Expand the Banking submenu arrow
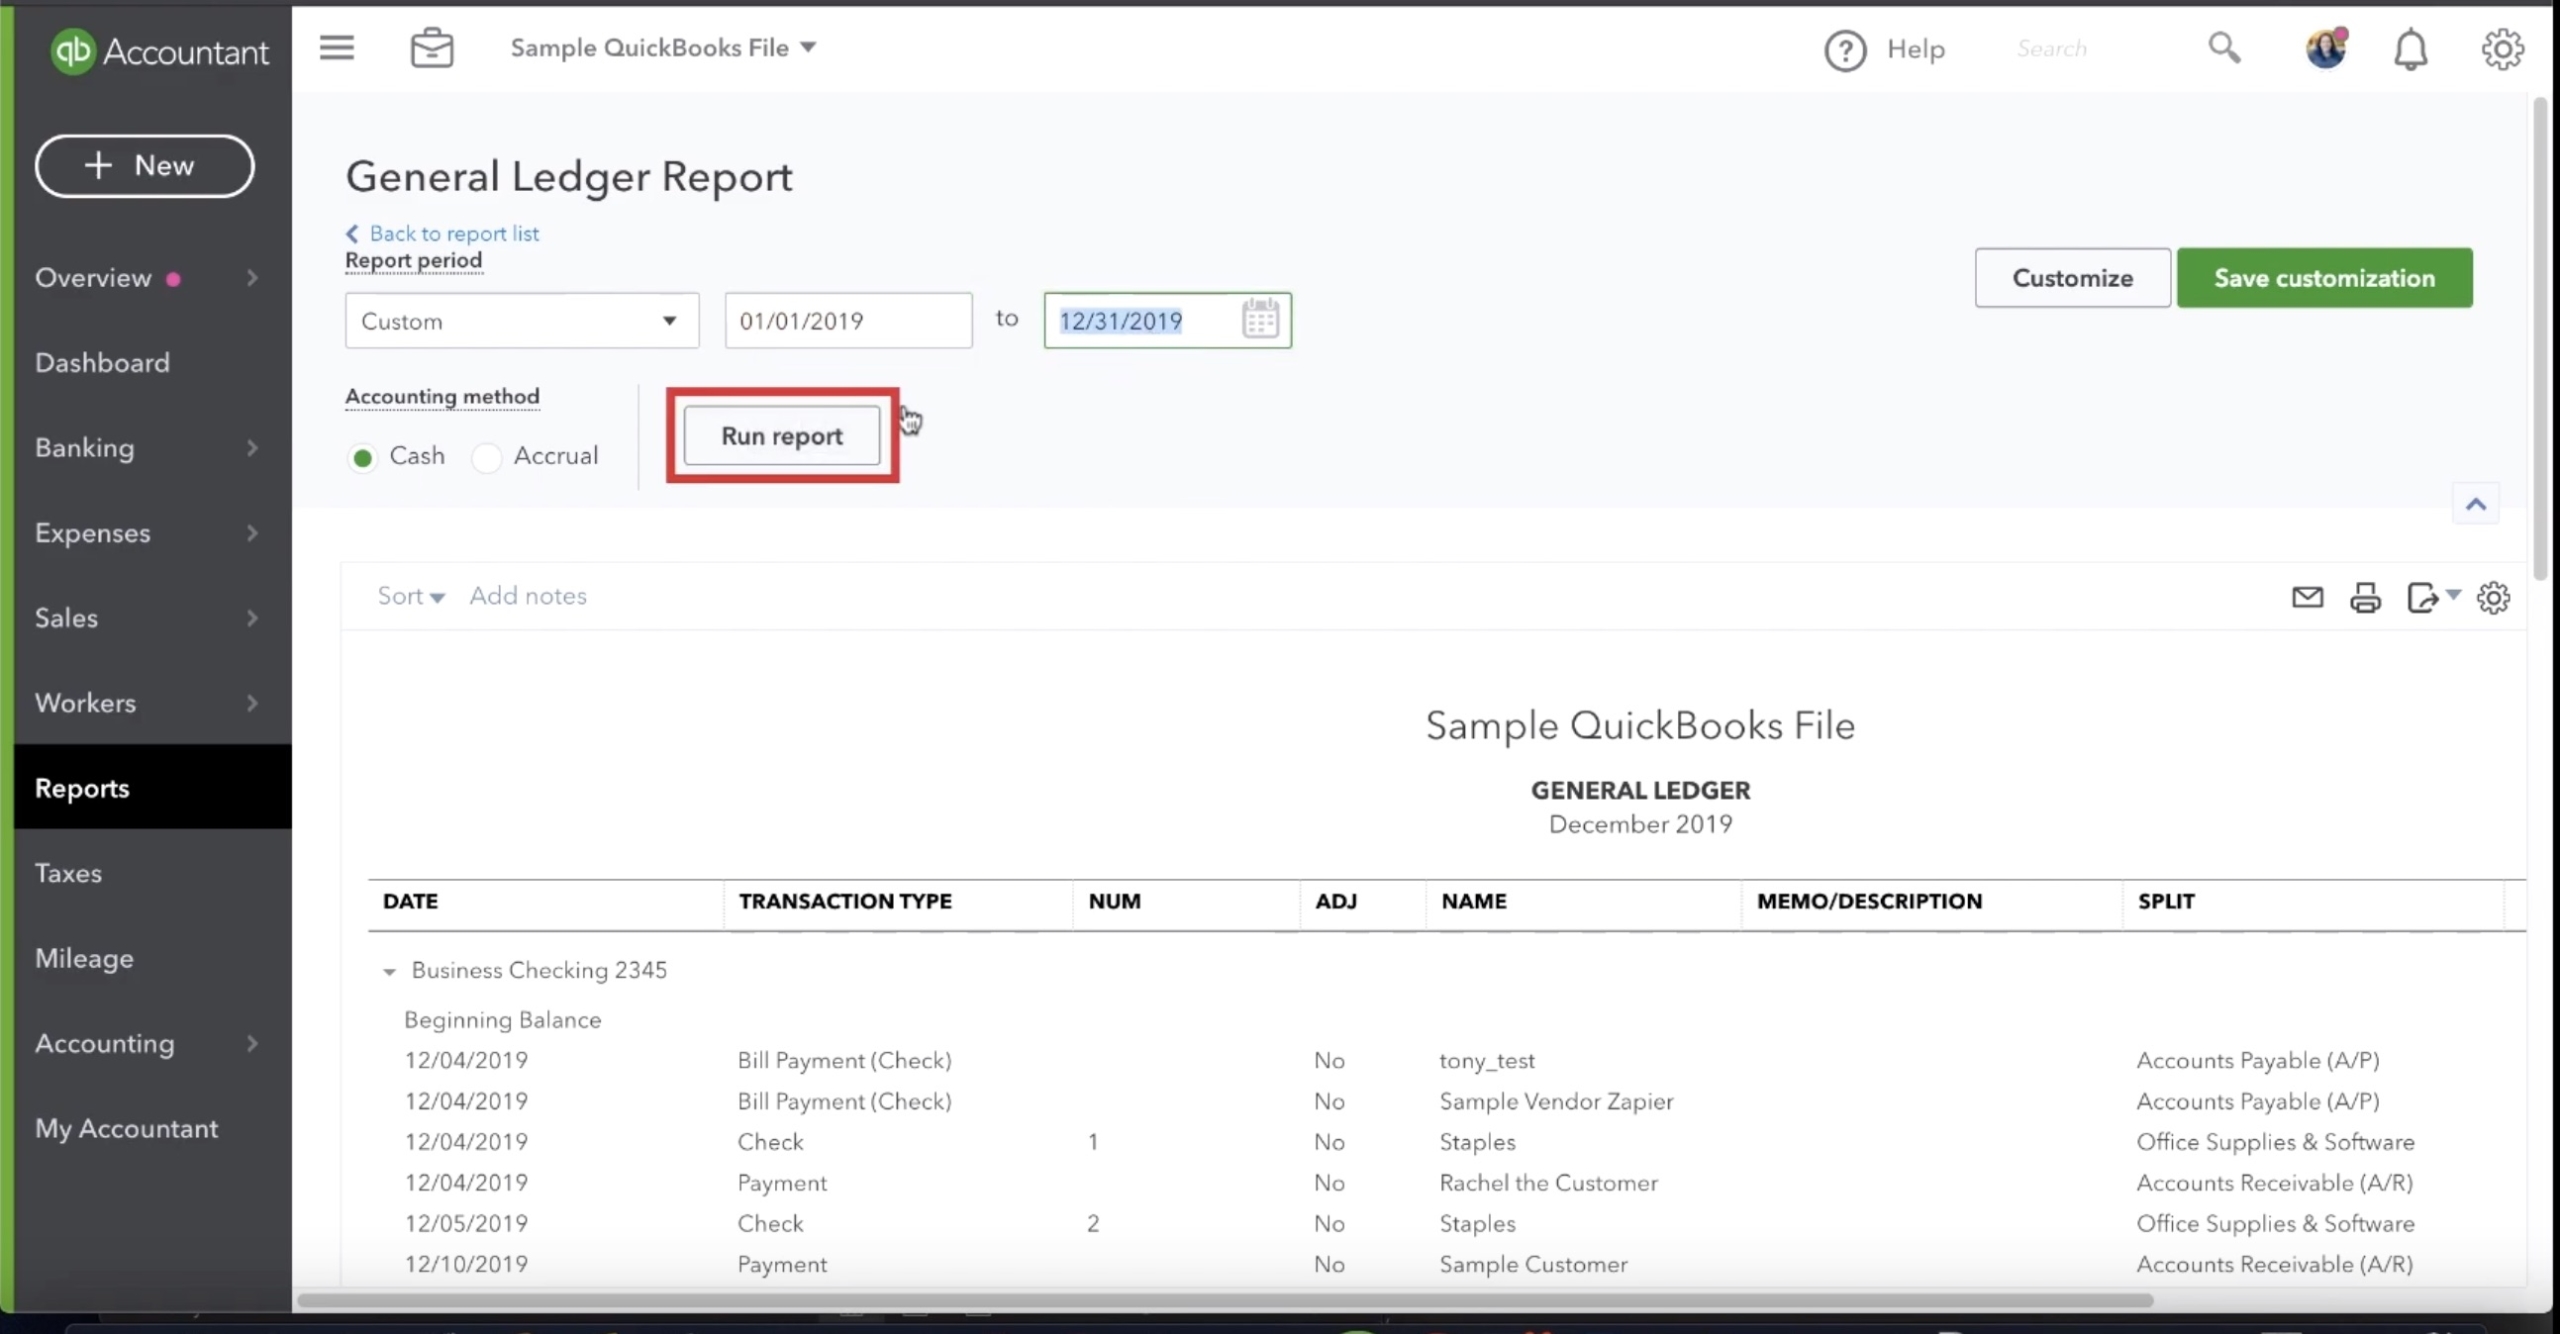 click(x=252, y=448)
